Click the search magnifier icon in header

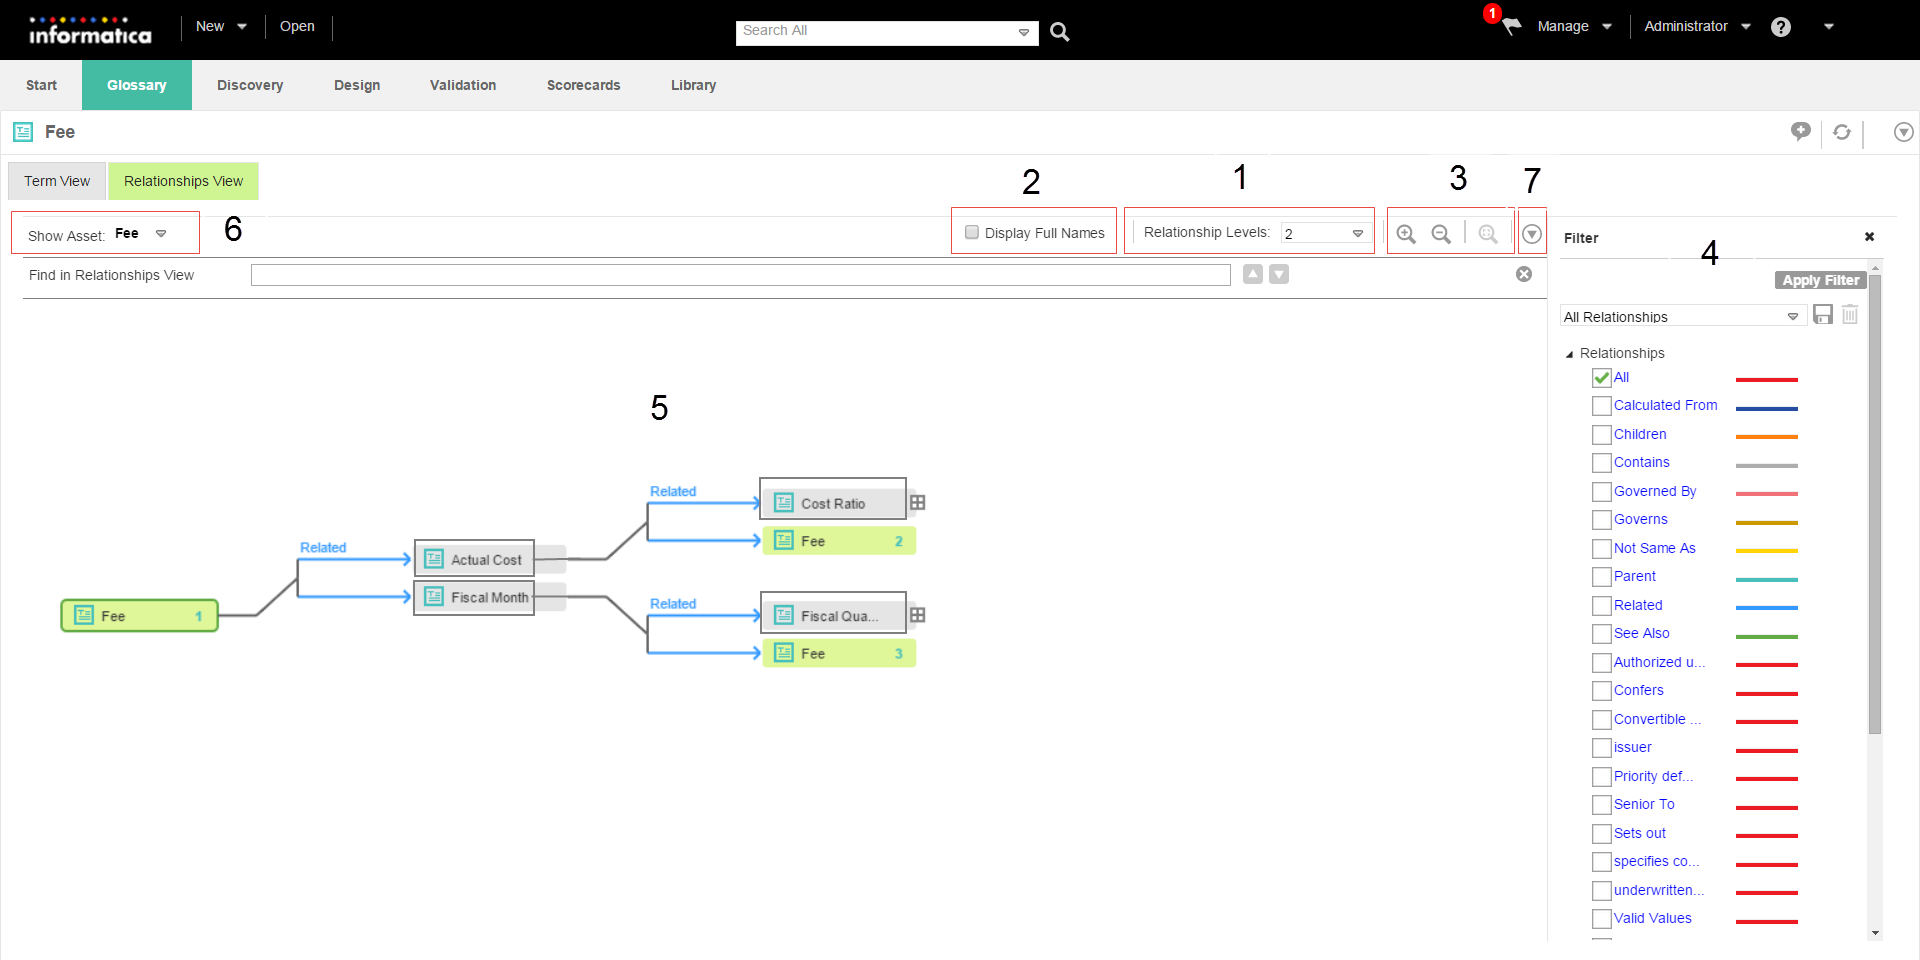coord(1060,32)
